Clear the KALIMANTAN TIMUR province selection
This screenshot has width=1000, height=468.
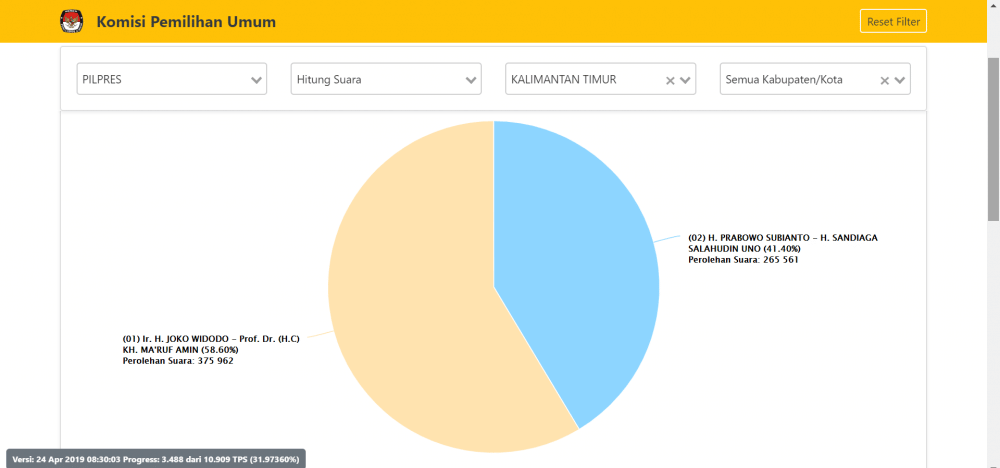coord(670,80)
